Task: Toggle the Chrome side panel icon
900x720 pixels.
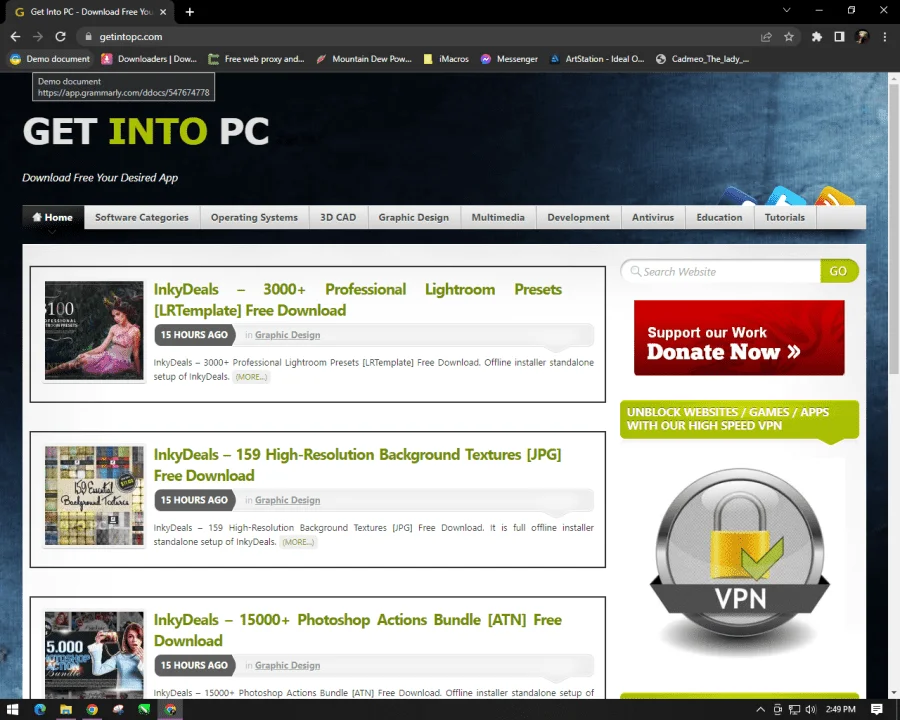Action: [x=839, y=37]
